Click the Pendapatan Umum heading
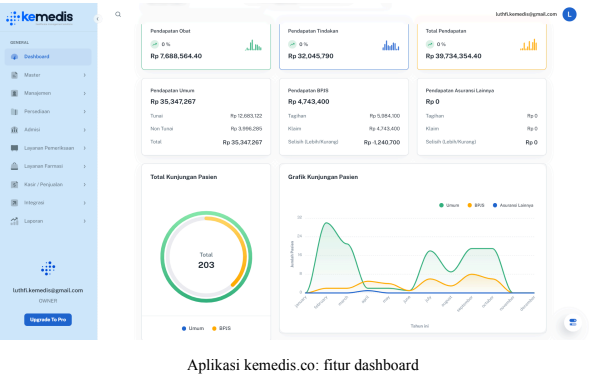Image resolution: width=589 pixels, height=377 pixels. tap(172, 90)
